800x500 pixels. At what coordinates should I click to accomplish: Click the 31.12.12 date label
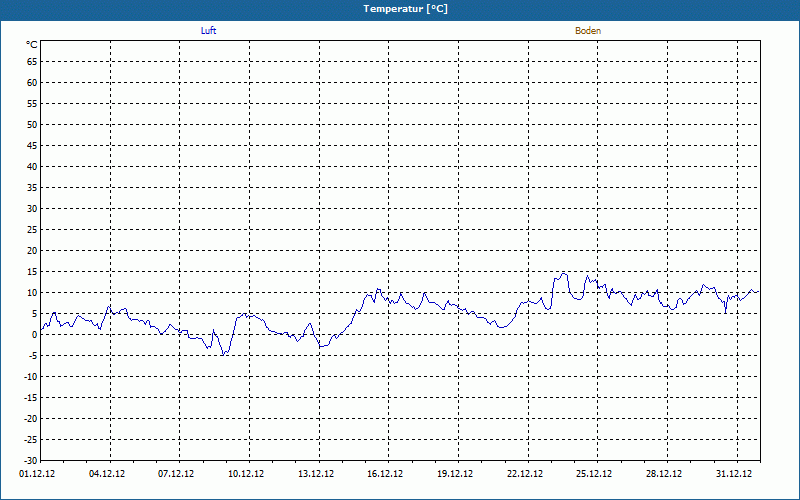pos(734,474)
